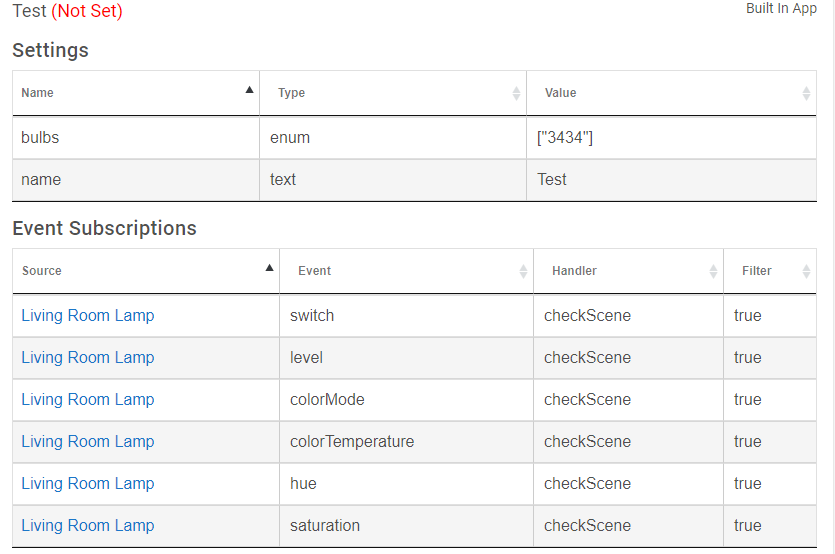Image resolution: width=835 pixels, height=554 pixels.
Task: Click Event column sort arrows
Action: point(523,271)
